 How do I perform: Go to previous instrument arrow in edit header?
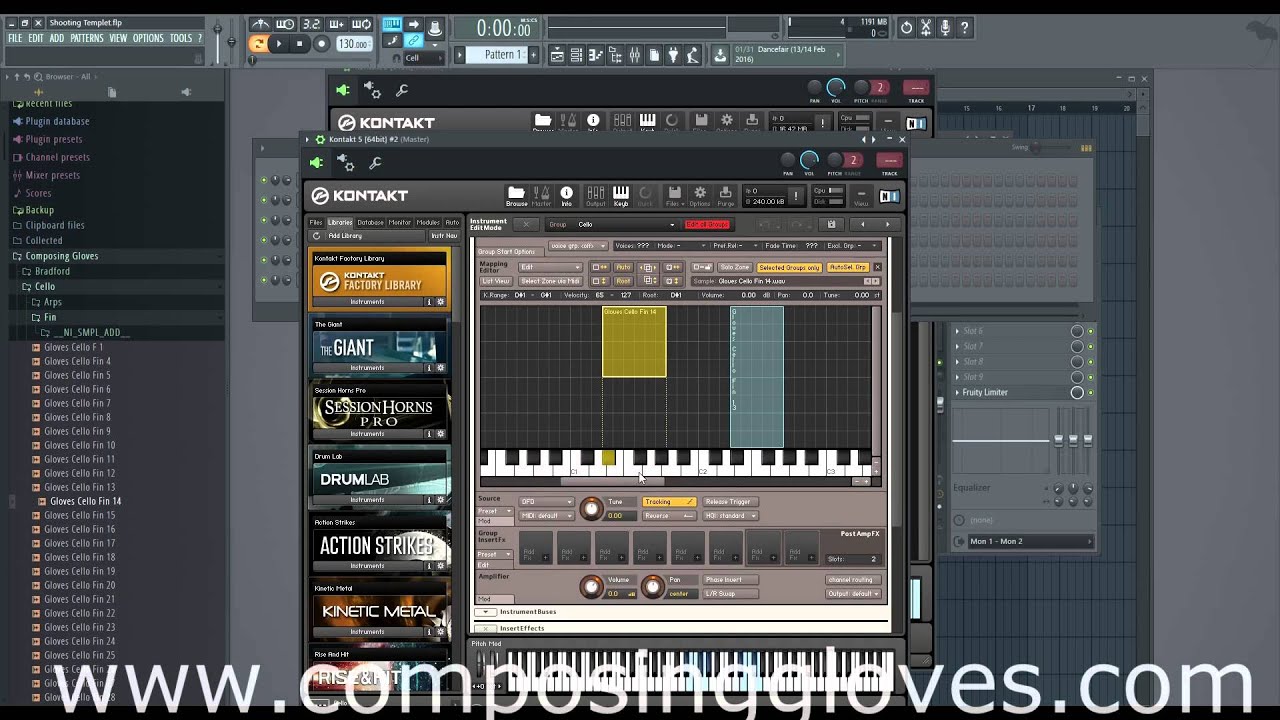[x=862, y=224]
